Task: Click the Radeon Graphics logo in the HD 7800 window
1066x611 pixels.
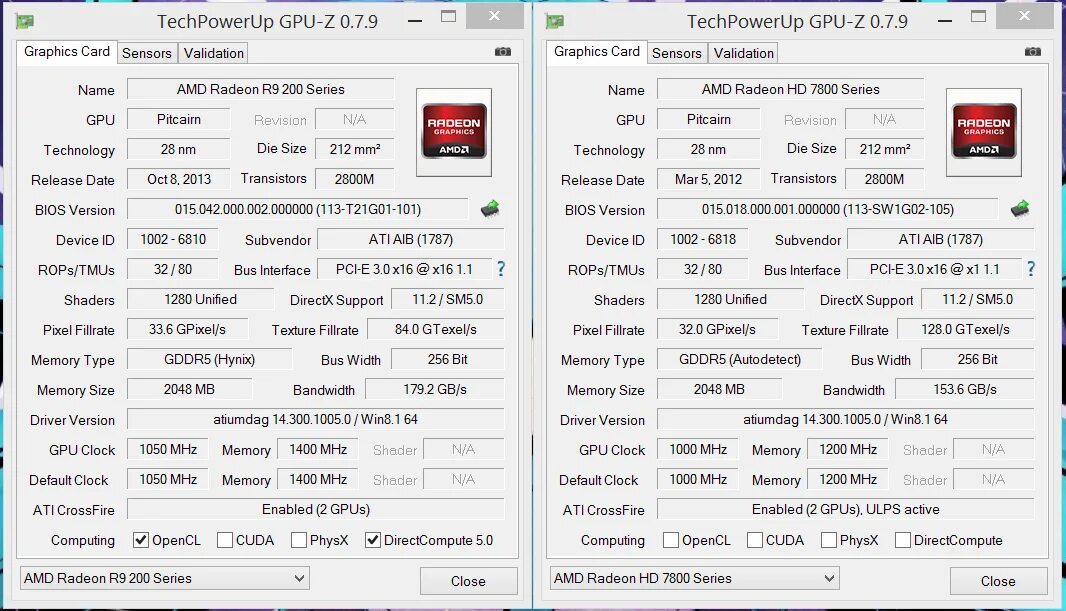Action: coord(984,132)
